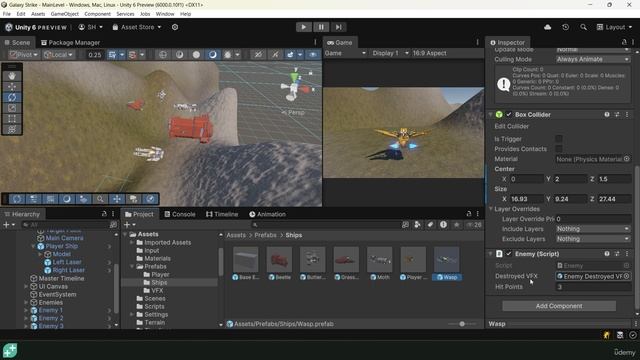
Task: Open the GameObject menu
Action: (x=64, y=14)
